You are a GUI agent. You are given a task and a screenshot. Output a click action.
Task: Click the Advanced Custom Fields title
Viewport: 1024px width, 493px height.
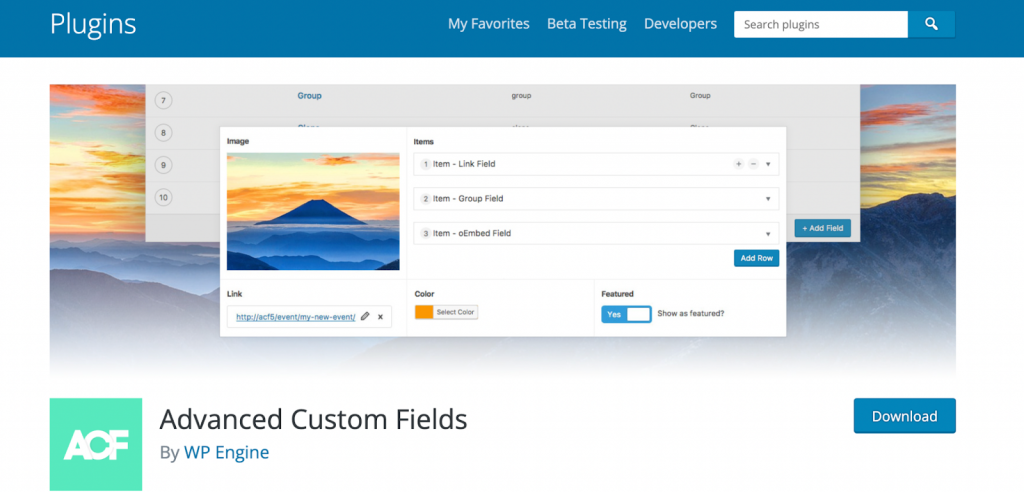313,419
